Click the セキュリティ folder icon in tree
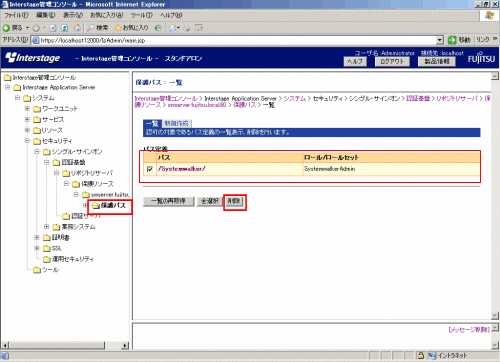This screenshot has height=362, width=500. (x=37, y=141)
